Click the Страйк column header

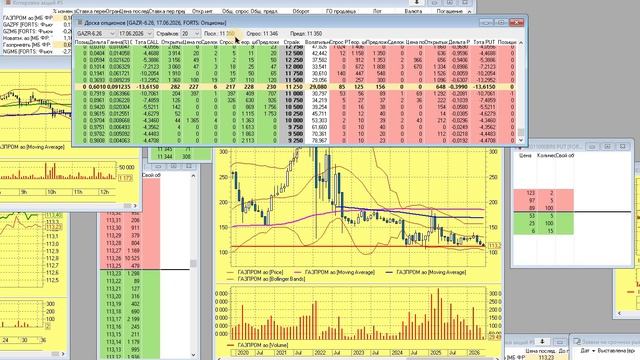click(292, 42)
